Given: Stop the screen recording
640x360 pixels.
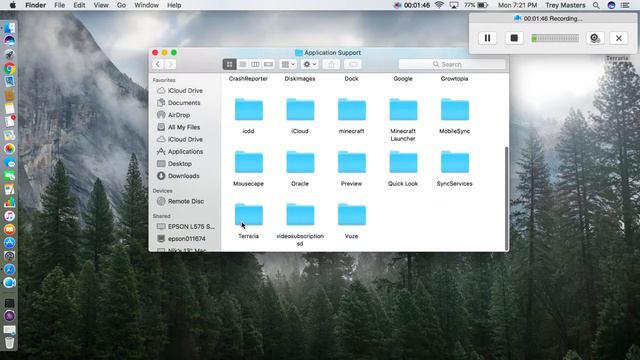Looking at the screenshot, I should (x=514, y=38).
